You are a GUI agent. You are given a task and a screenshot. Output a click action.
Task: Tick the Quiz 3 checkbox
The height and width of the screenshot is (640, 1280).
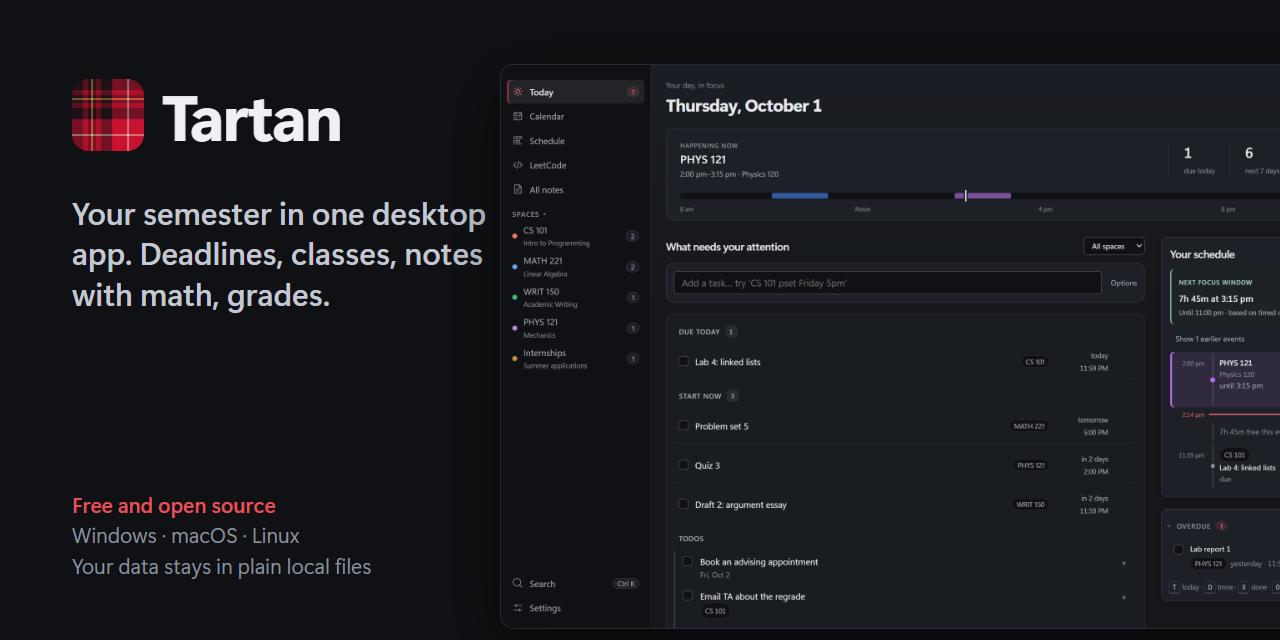tap(684, 465)
